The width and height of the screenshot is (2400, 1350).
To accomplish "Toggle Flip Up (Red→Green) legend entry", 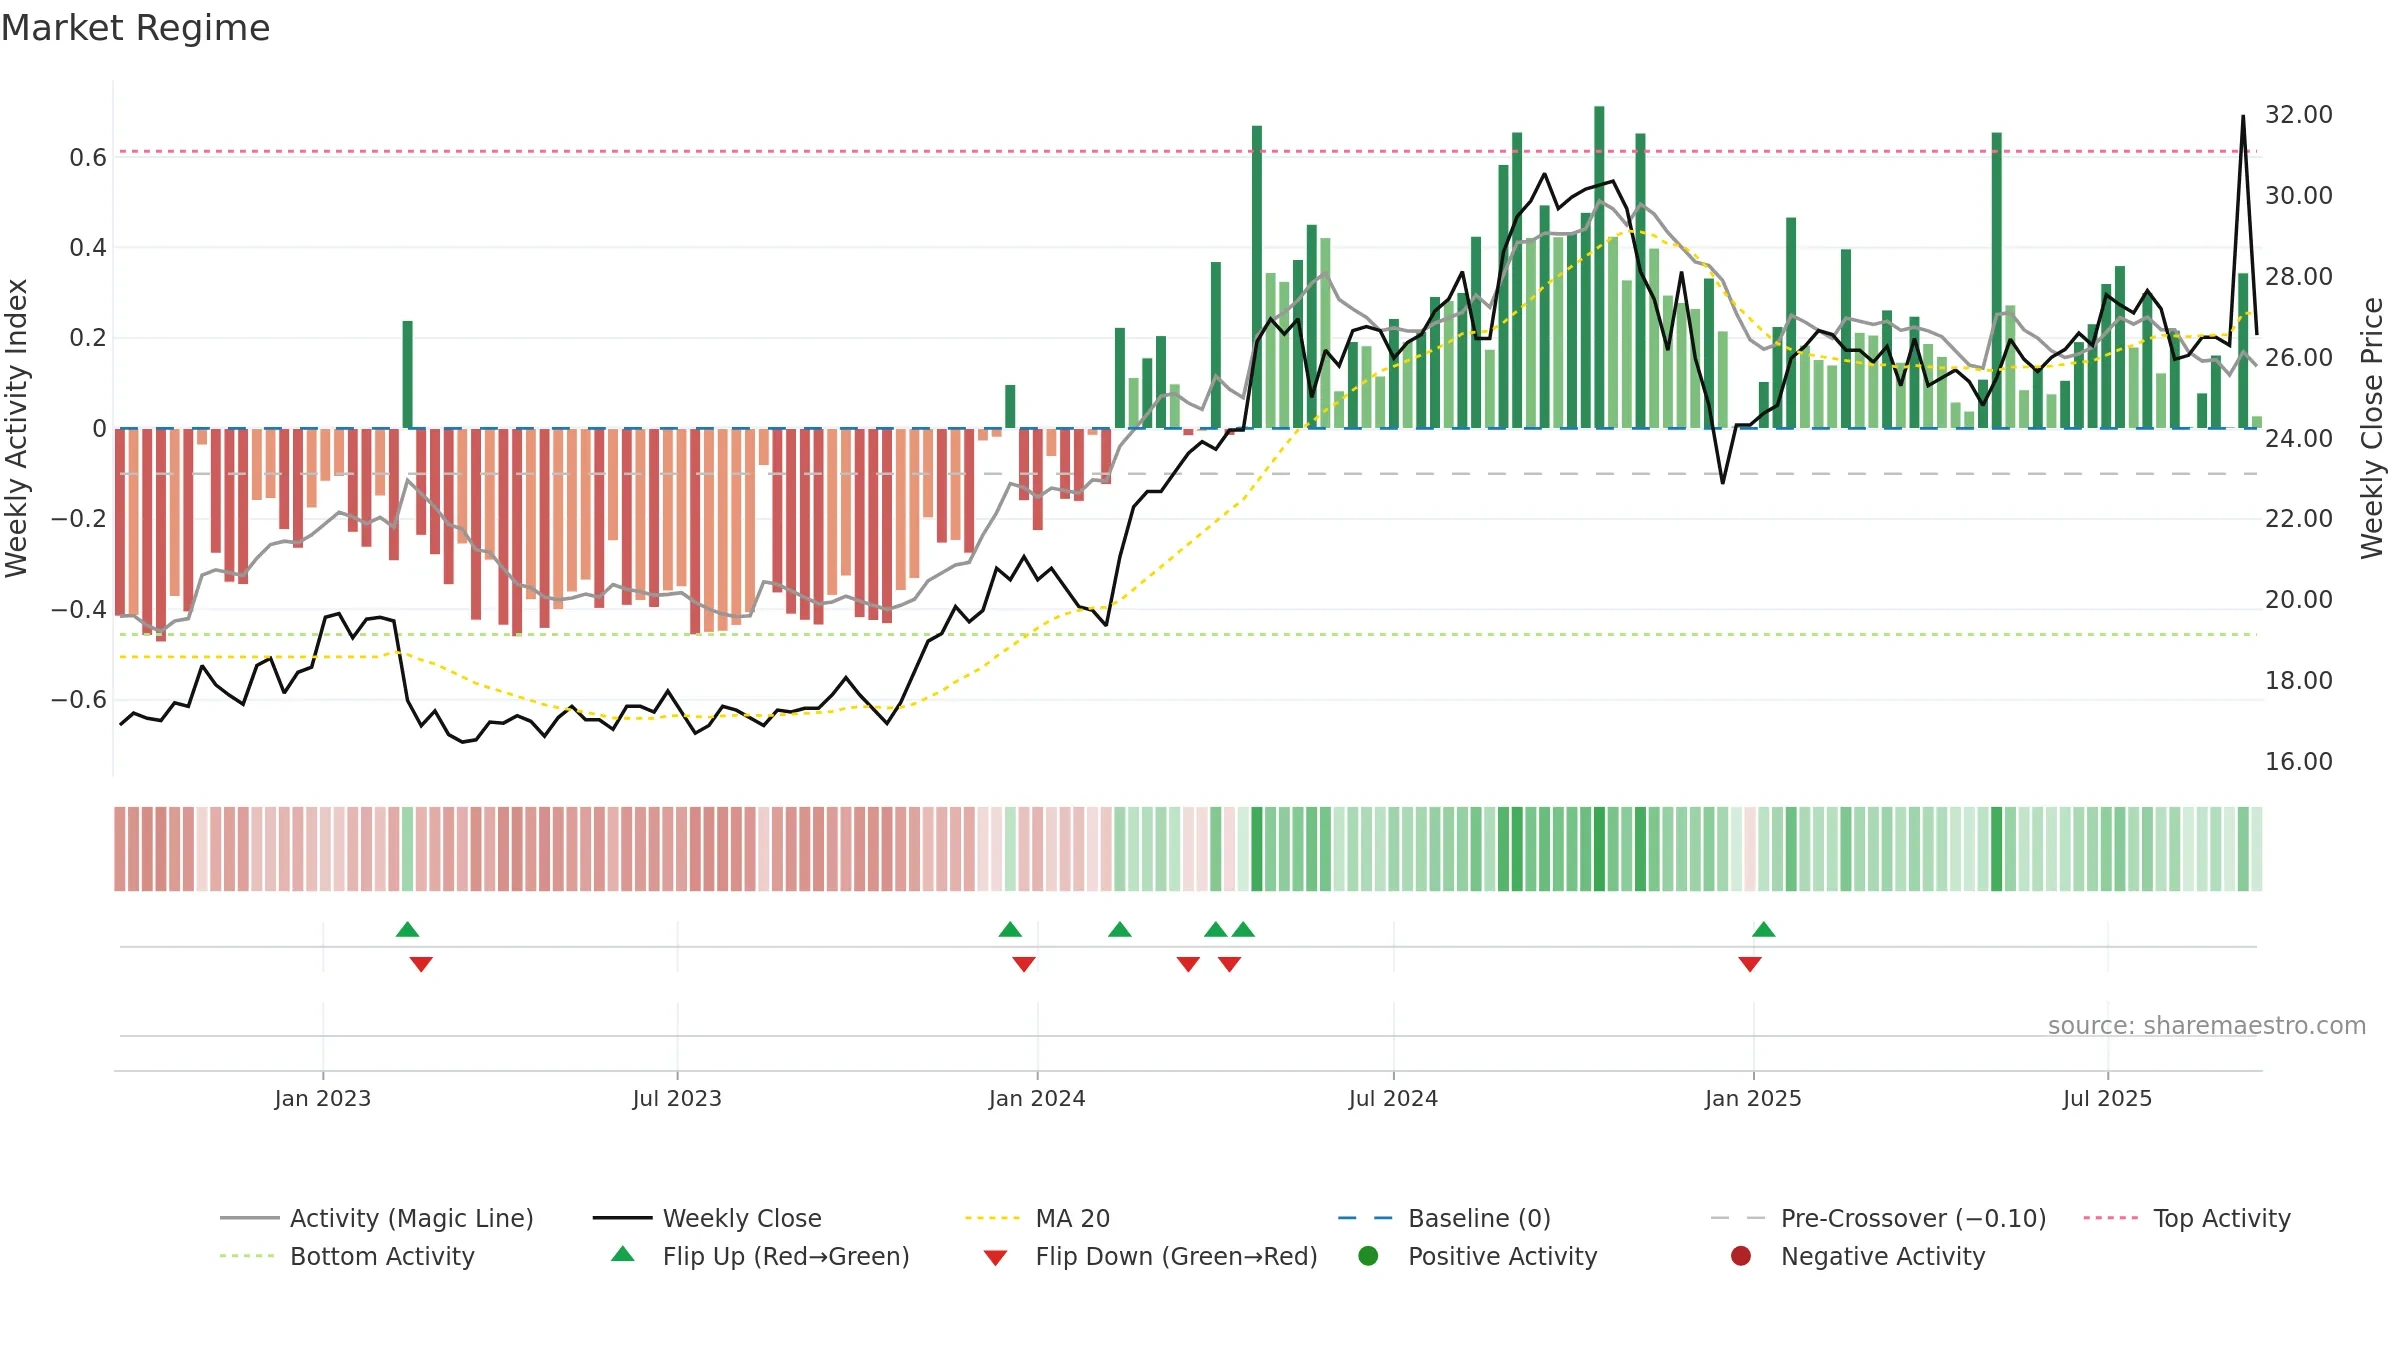I will coord(760,1256).
